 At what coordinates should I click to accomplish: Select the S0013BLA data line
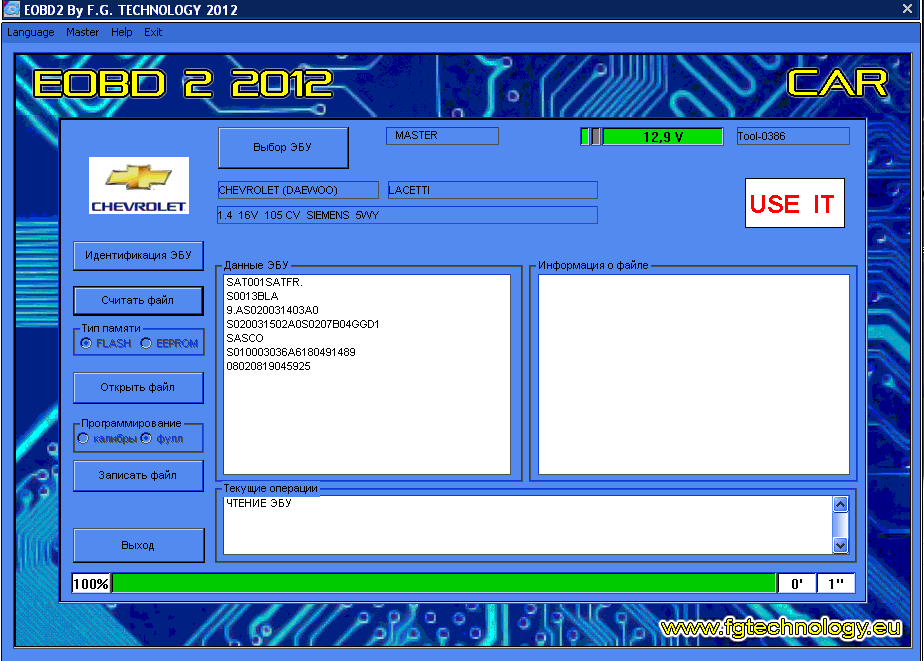coord(252,296)
